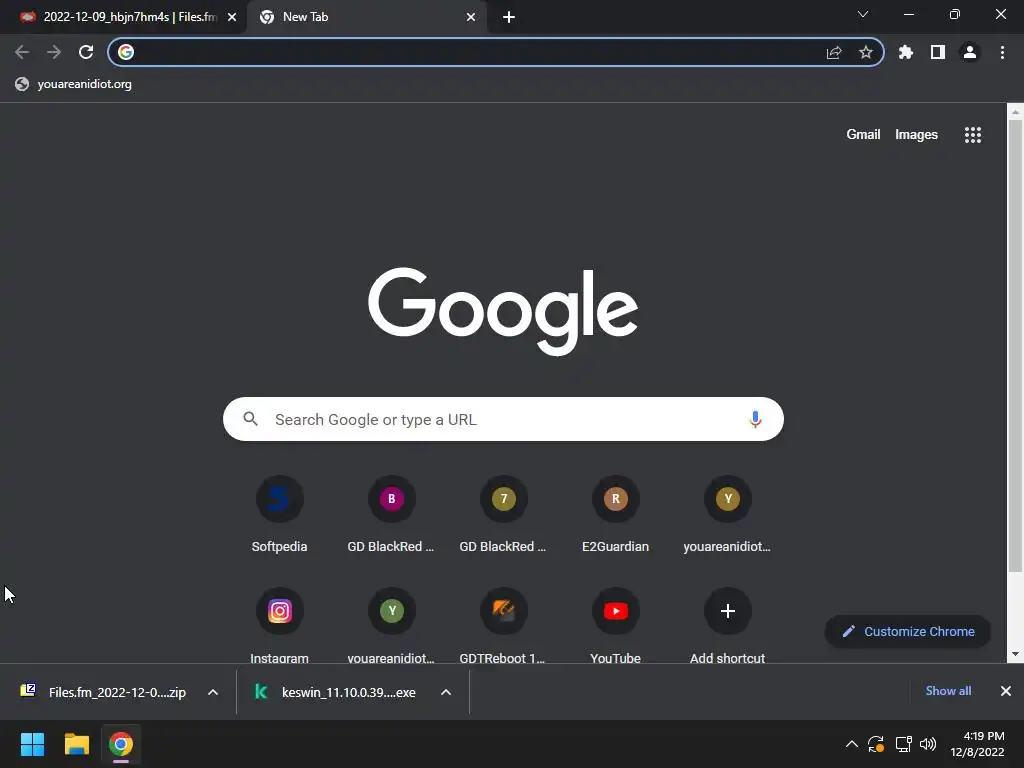Screen dimensions: 1024x768
Task: Open YouTube shortcut
Action: point(615,626)
